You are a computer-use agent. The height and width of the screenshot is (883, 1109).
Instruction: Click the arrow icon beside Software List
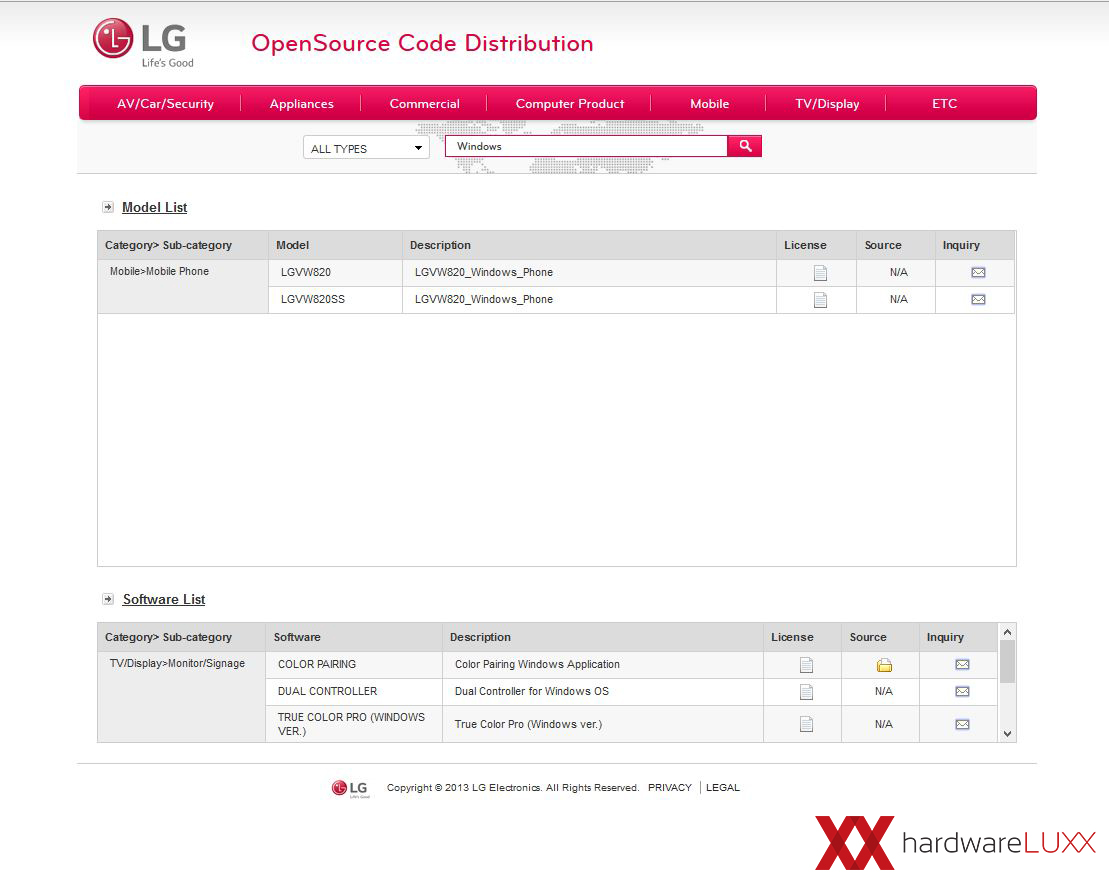click(x=108, y=599)
